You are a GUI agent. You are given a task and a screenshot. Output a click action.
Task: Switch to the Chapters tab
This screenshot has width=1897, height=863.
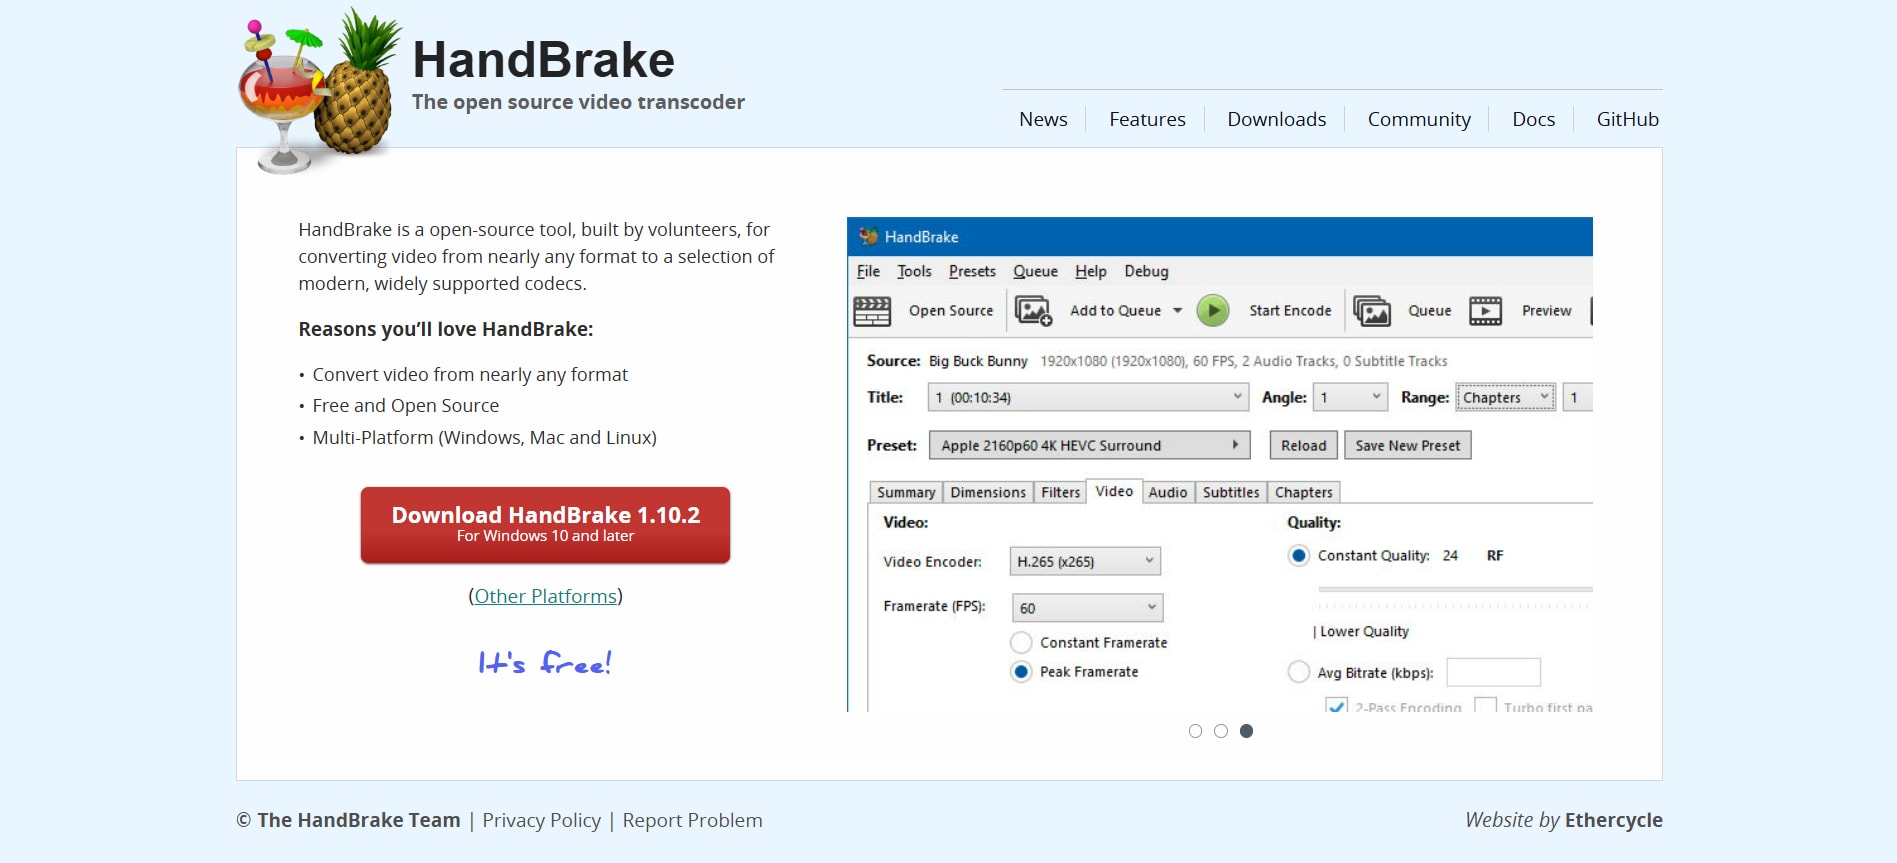pos(1304,492)
